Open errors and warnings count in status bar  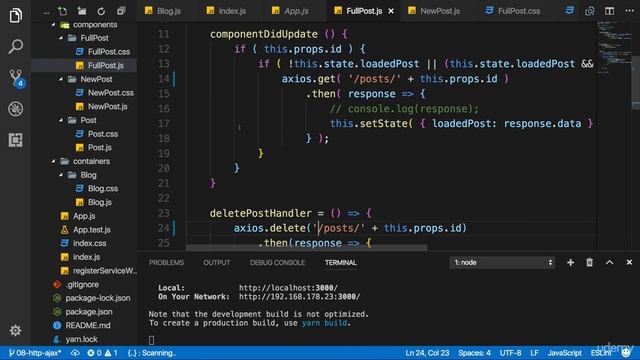(x=102, y=353)
